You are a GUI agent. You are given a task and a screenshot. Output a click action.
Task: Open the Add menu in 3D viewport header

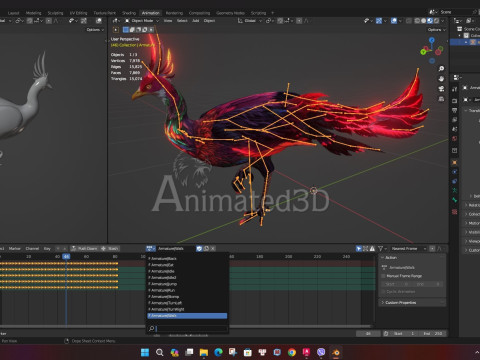(x=196, y=21)
